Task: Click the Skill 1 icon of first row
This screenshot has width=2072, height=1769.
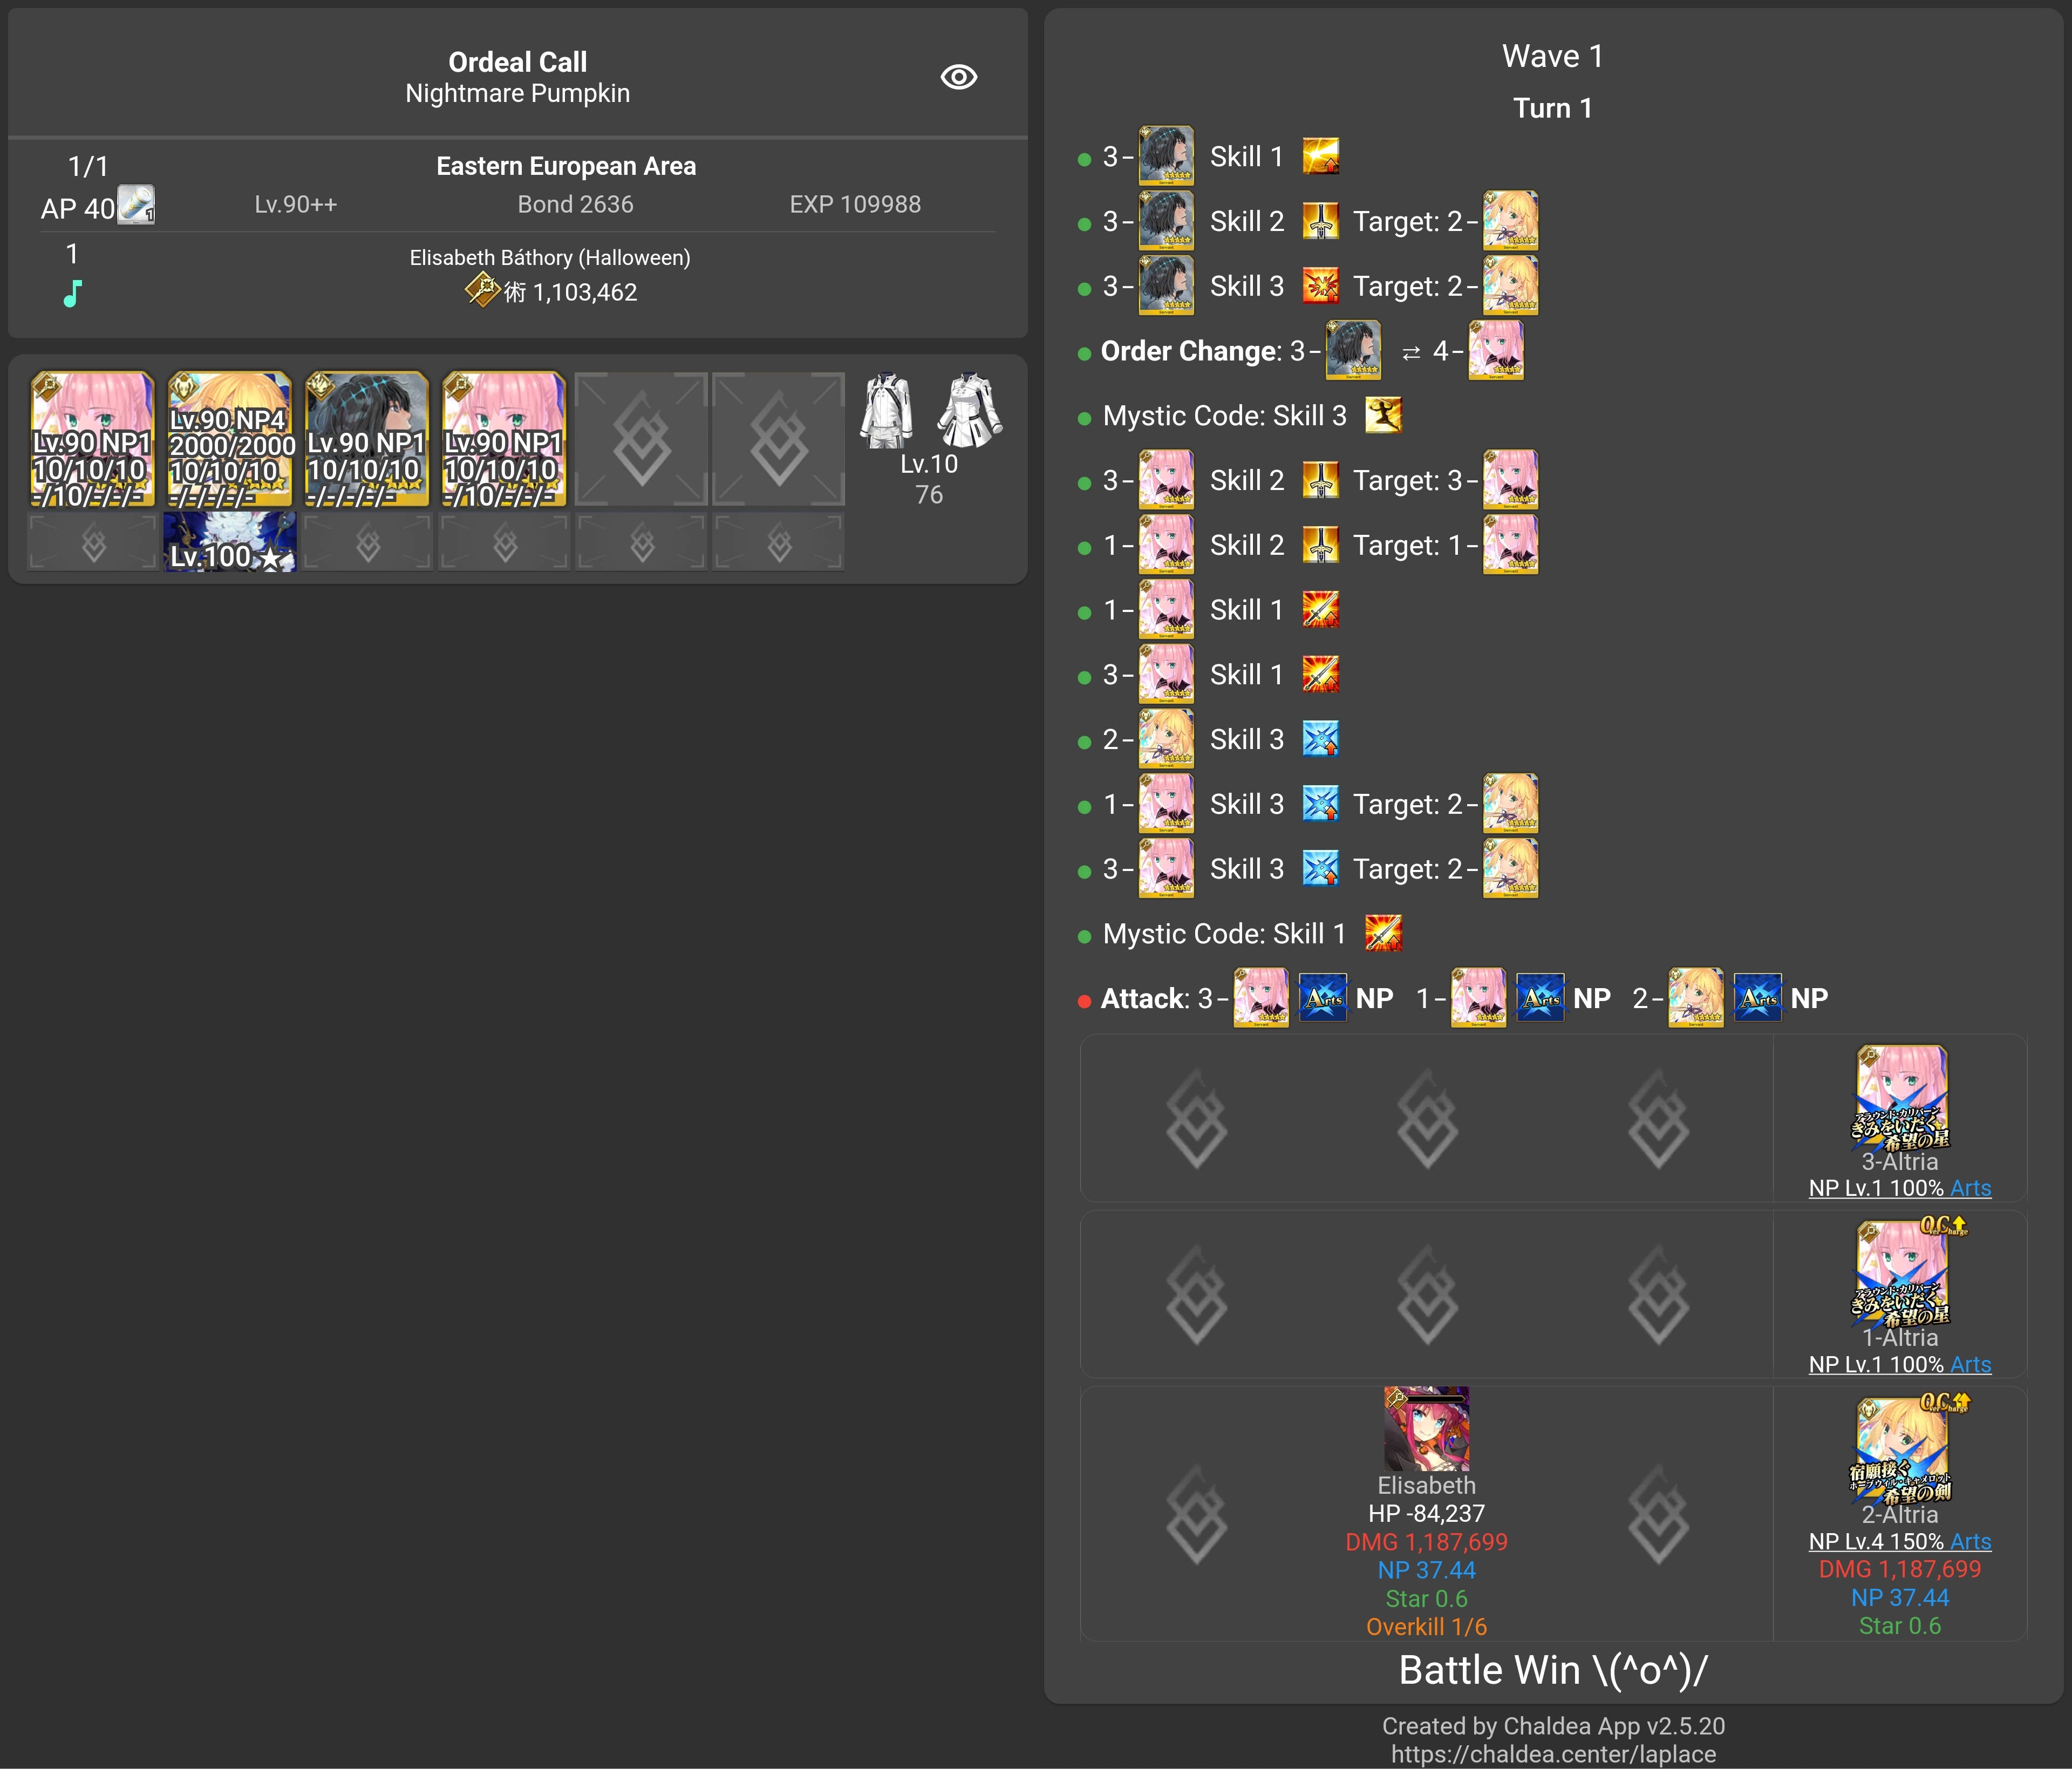Action: pos(1320,157)
